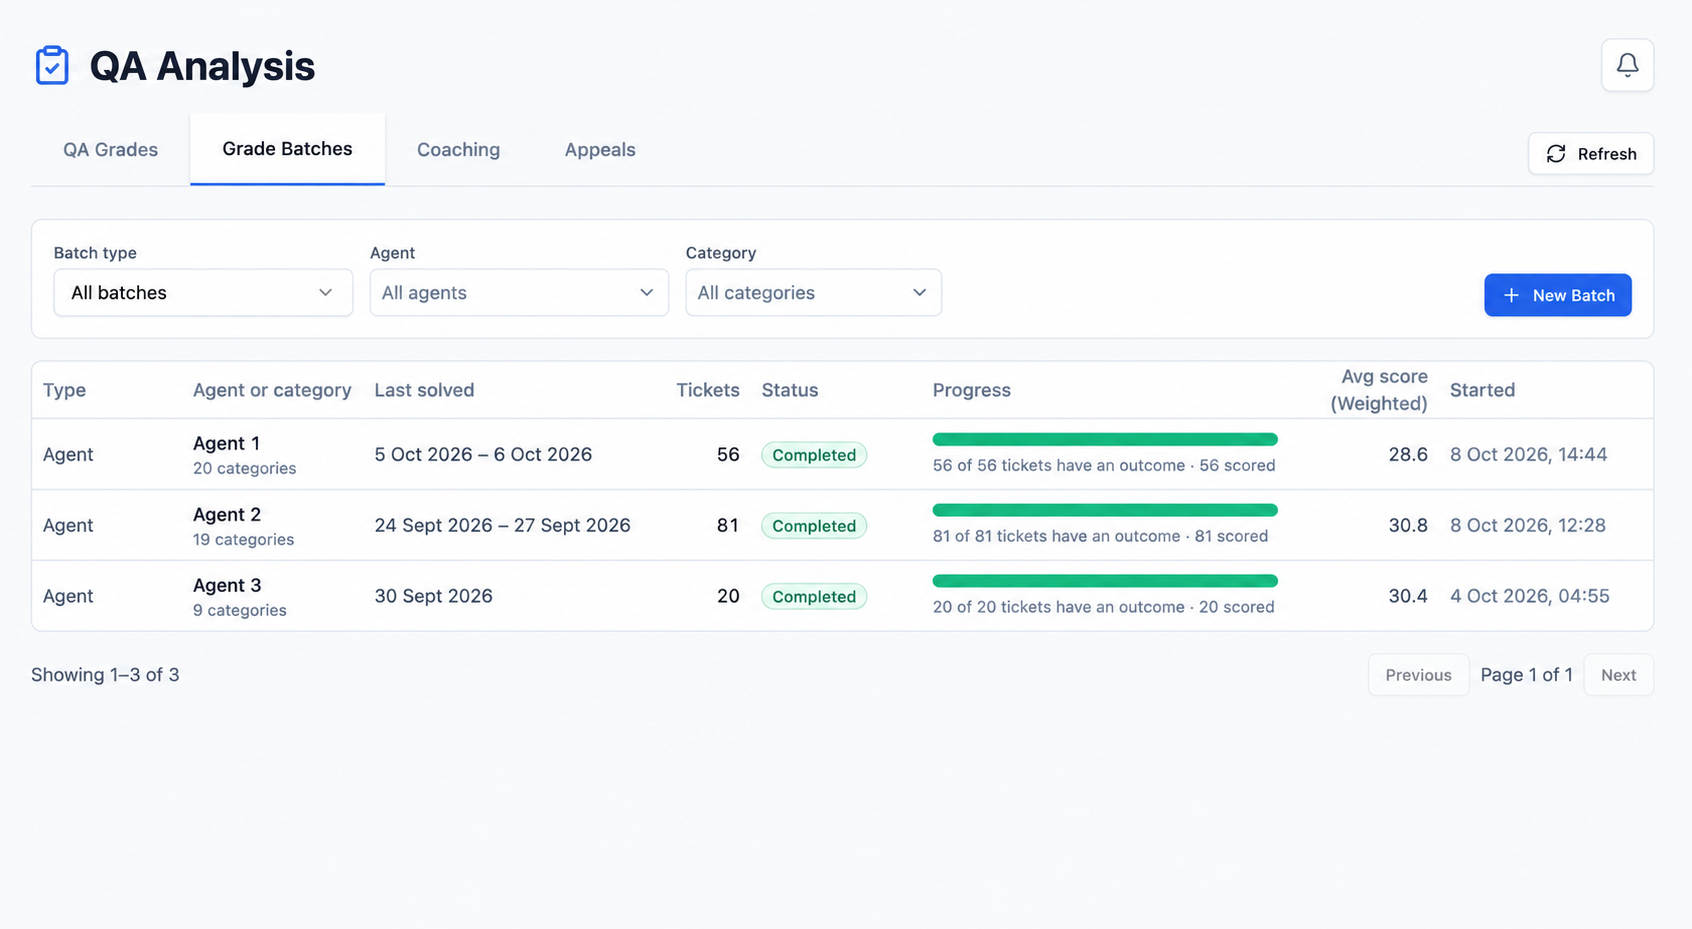This screenshot has width=1692, height=929.
Task: Click the Progress column header
Action: (x=972, y=390)
